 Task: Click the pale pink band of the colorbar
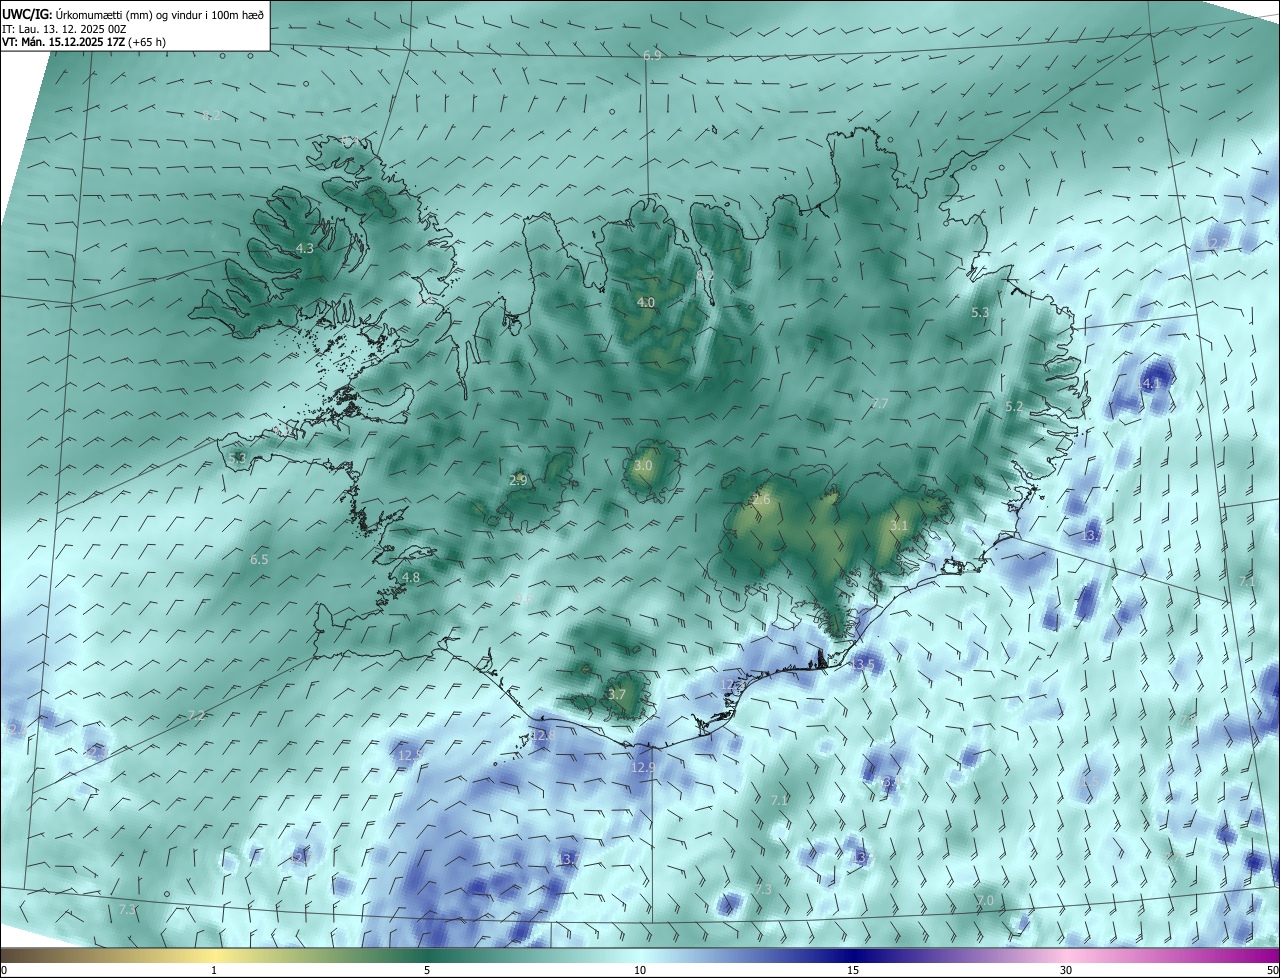pyautogui.click(x=1066, y=956)
